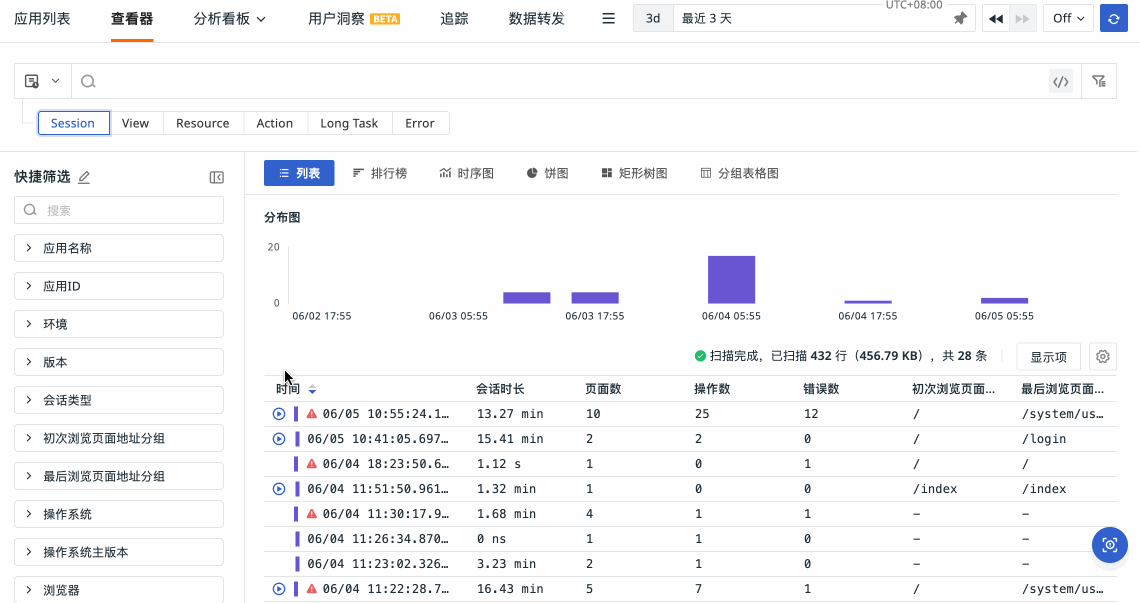Click the 会话时长 column header

click(500, 389)
